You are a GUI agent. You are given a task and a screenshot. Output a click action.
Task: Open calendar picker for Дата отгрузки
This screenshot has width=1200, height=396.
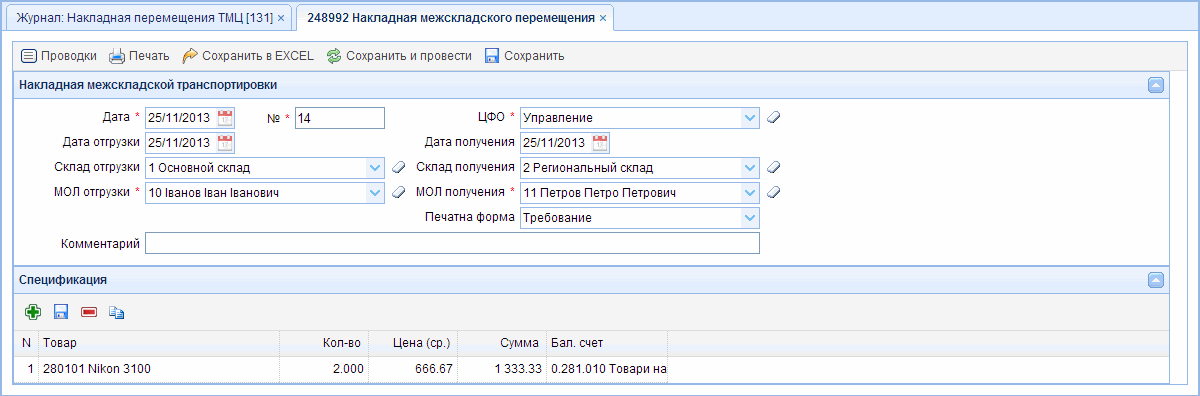click(x=225, y=142)
